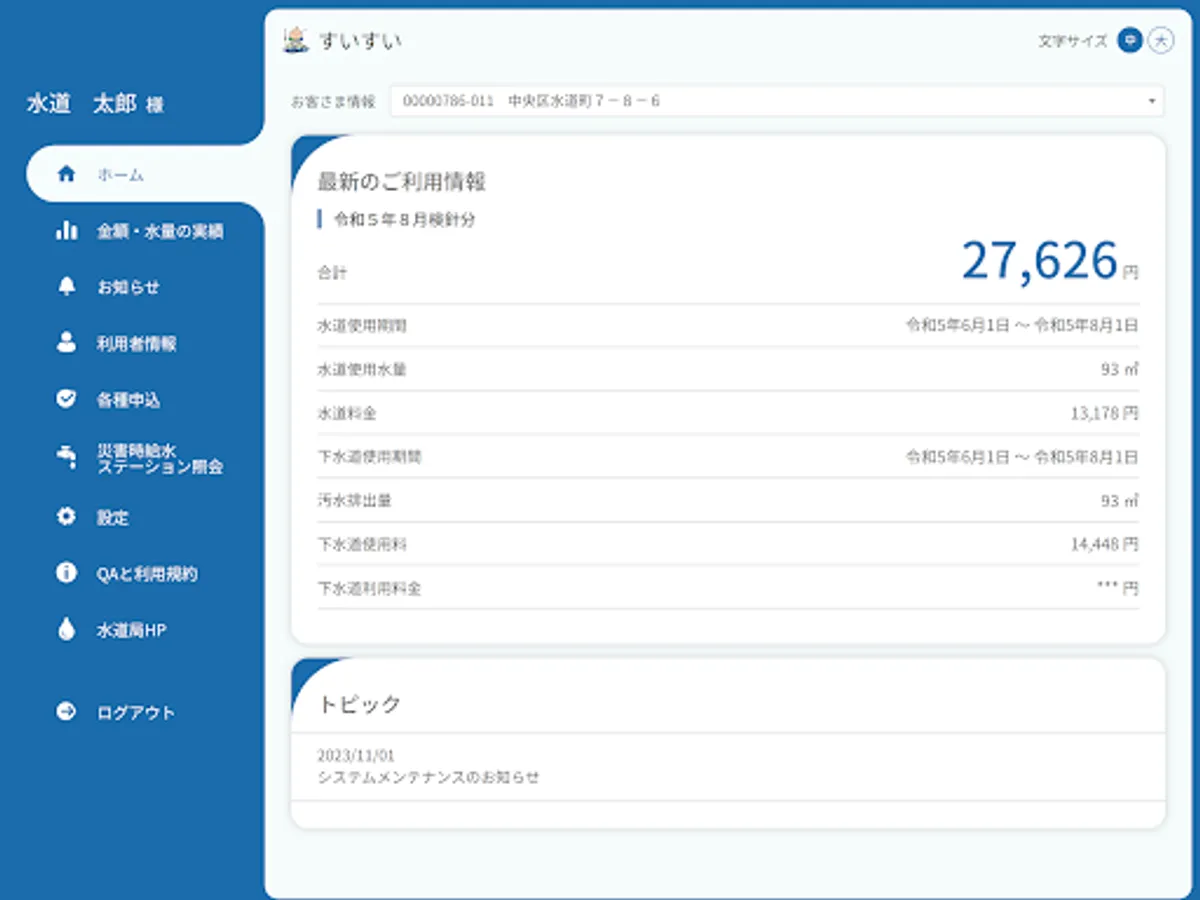Click the すいすい mascot logo at the top
1200x900 pixels.
click(x=295, y=40)
